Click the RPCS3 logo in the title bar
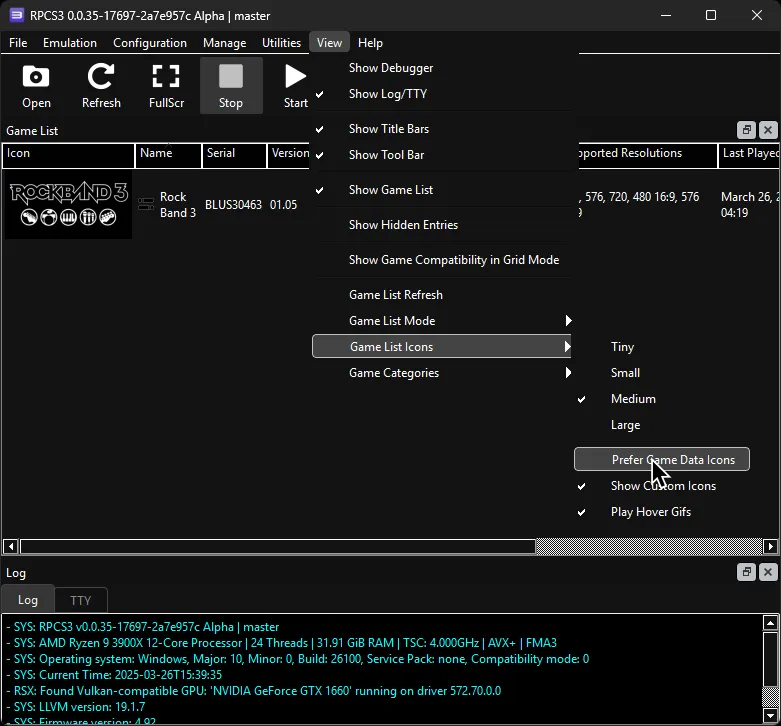781x726 pixels. [x=16, y=15]
